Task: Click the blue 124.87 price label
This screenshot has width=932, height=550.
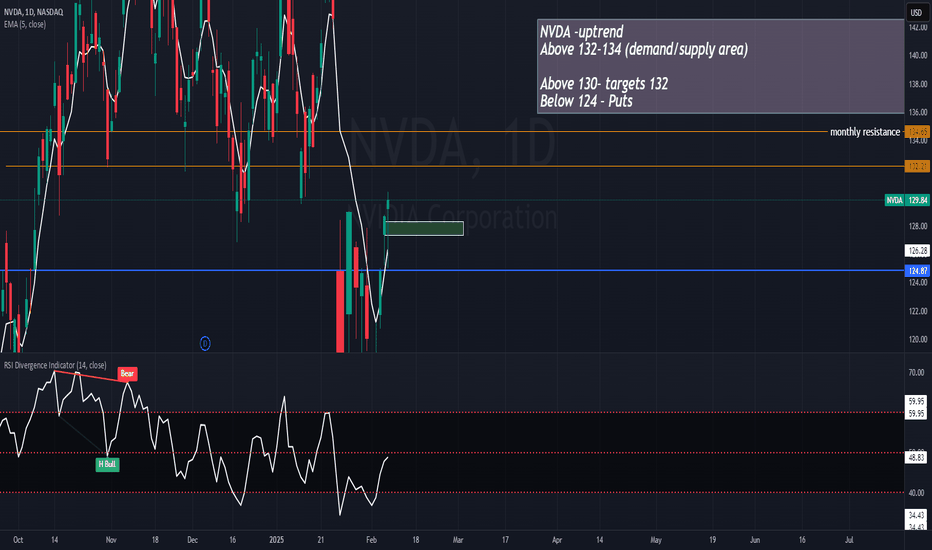Action: (x=917, y=271)
